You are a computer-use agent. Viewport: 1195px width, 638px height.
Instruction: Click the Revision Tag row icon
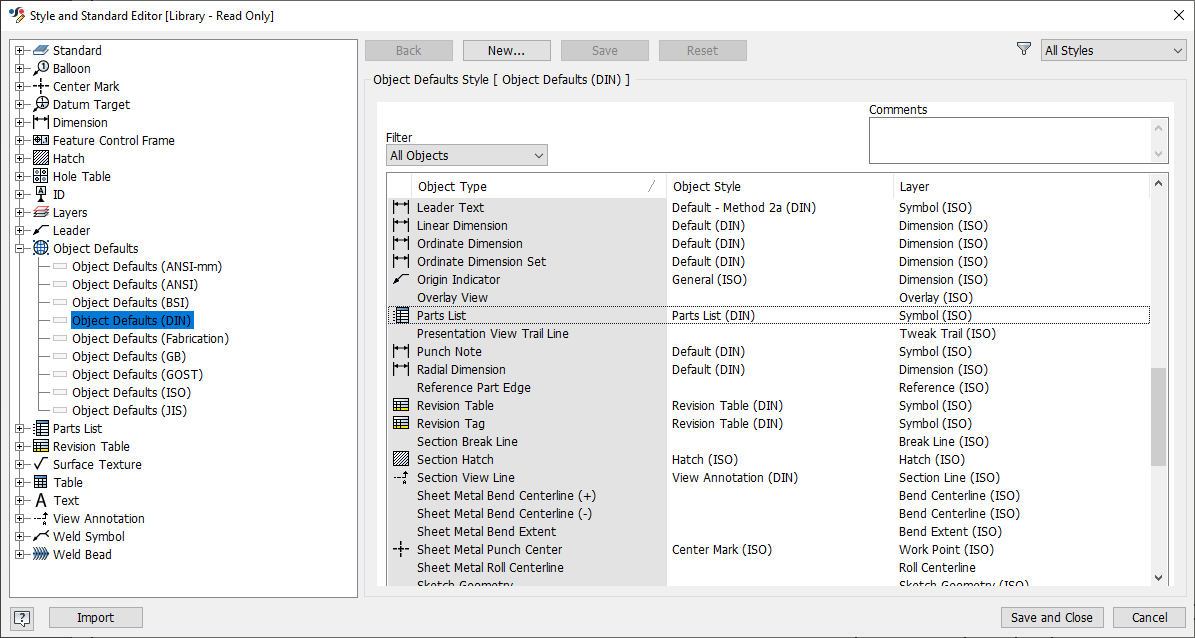point(401,424)
